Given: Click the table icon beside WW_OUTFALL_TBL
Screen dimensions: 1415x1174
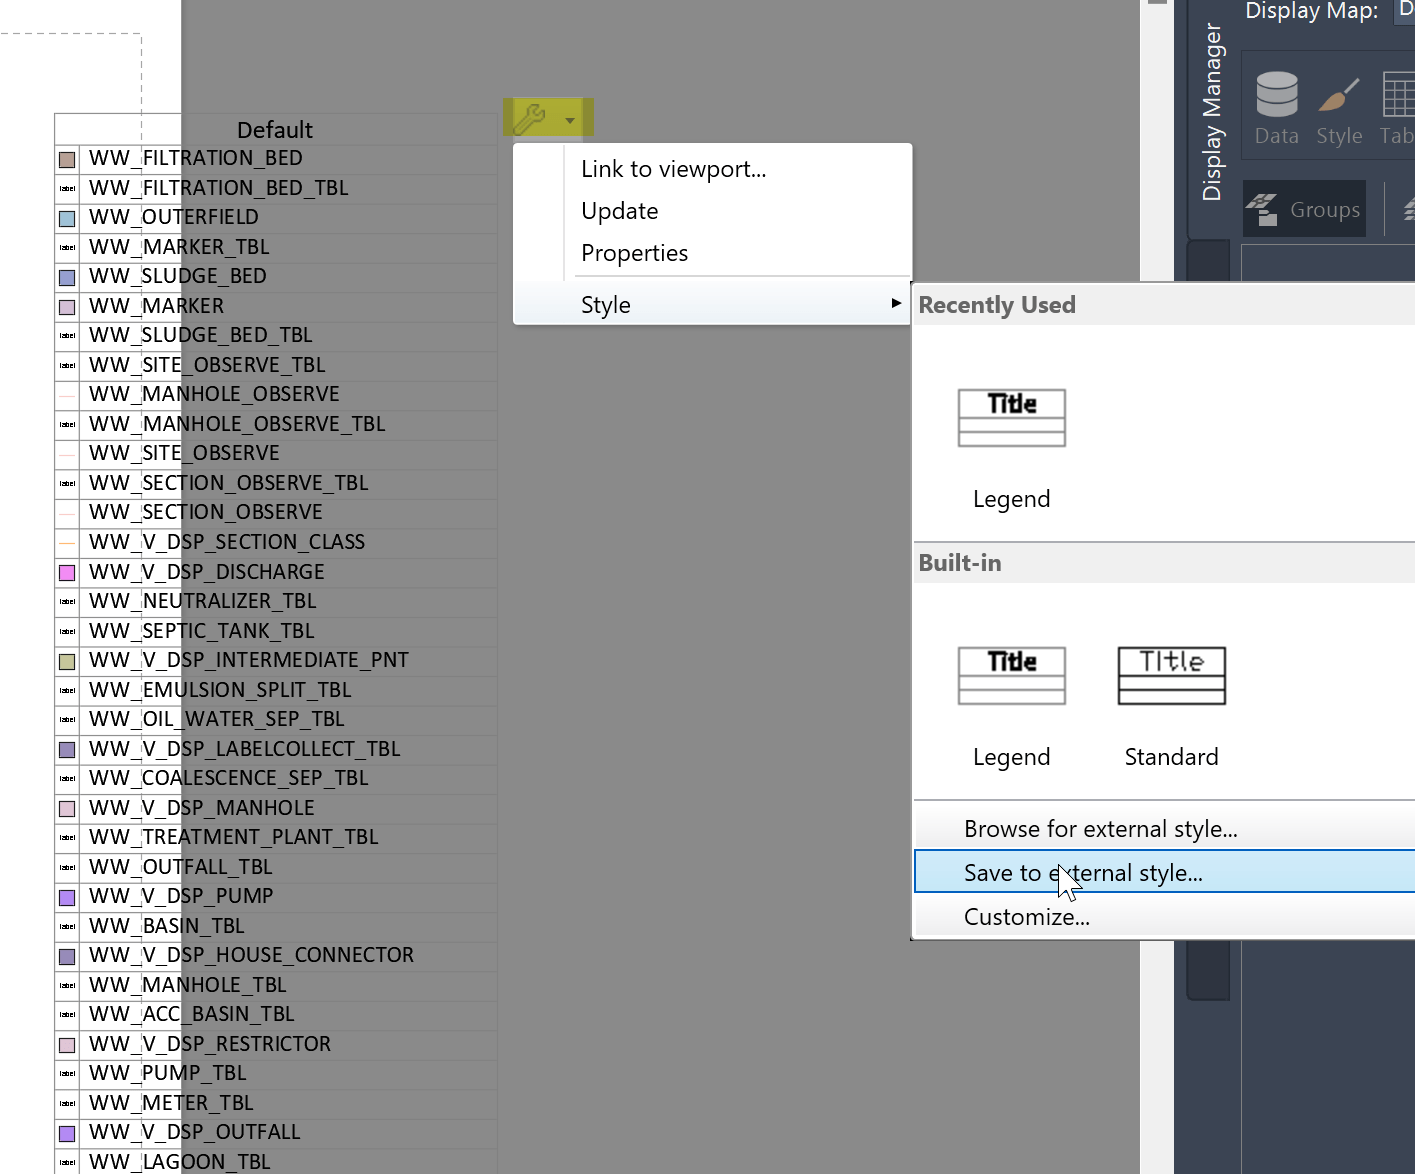Looking at the screenshot, I should click(x=67, y=868).
